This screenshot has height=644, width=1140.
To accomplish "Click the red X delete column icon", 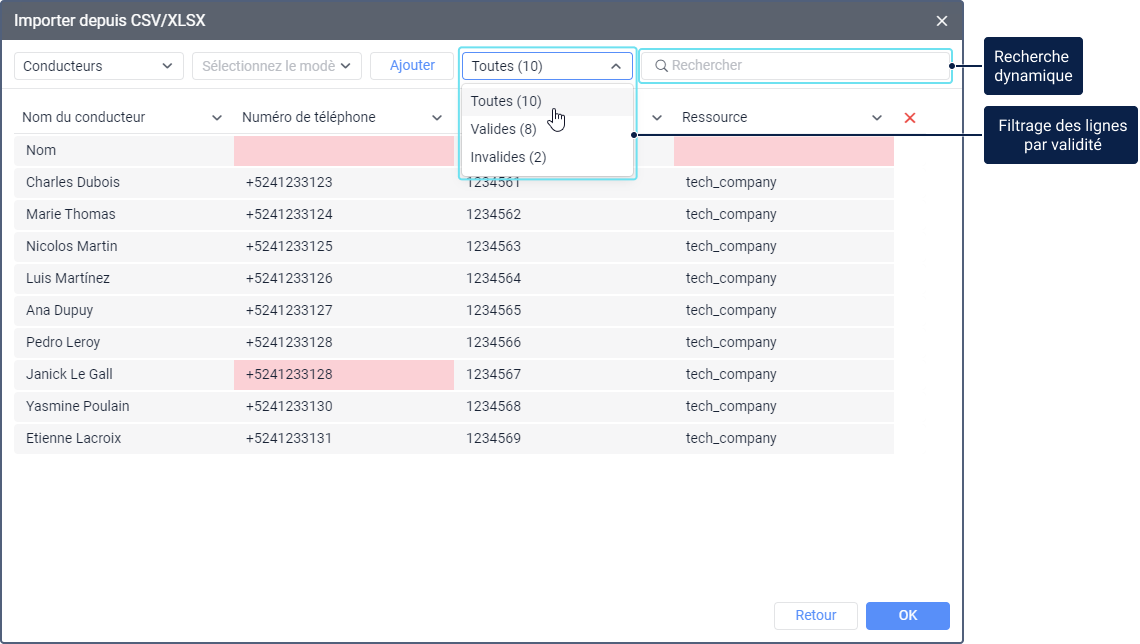I will [x=910, y=118].
